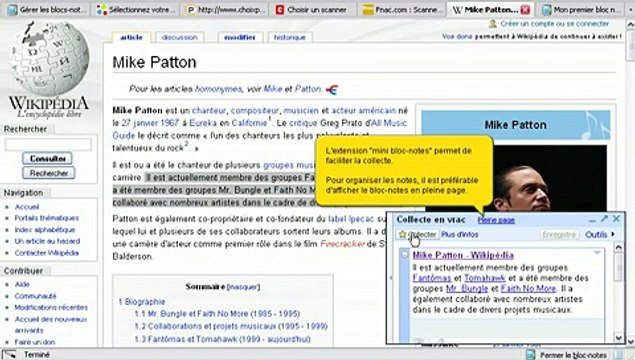Open the Outils menu in mini notebook
The width and height of the screenshot is (635, 360).
(x=600, y=234)
